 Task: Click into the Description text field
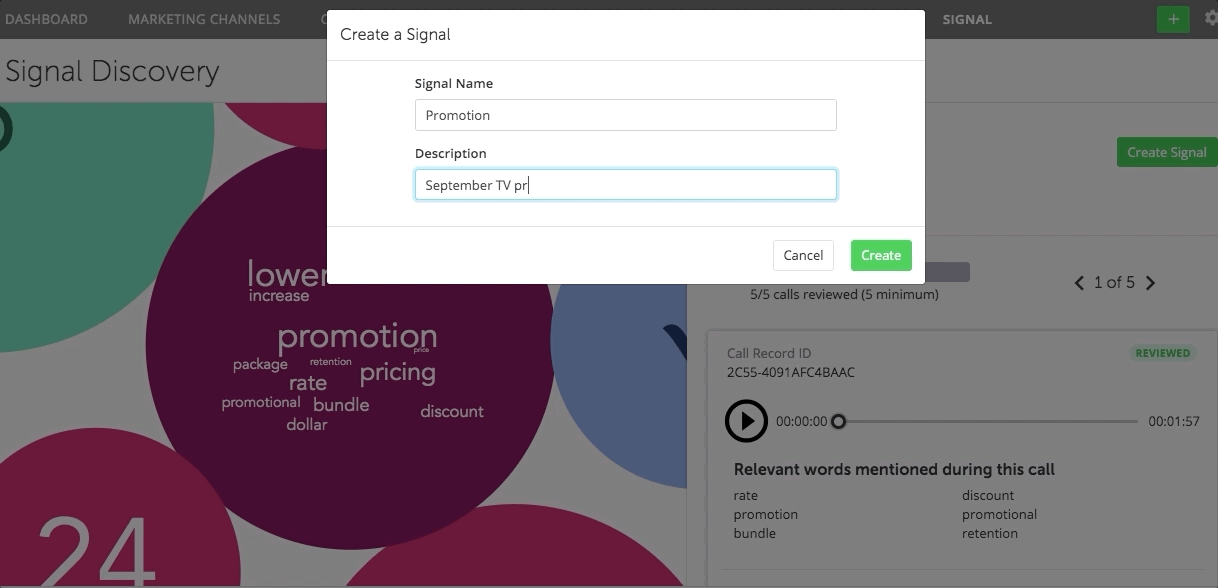625,185
